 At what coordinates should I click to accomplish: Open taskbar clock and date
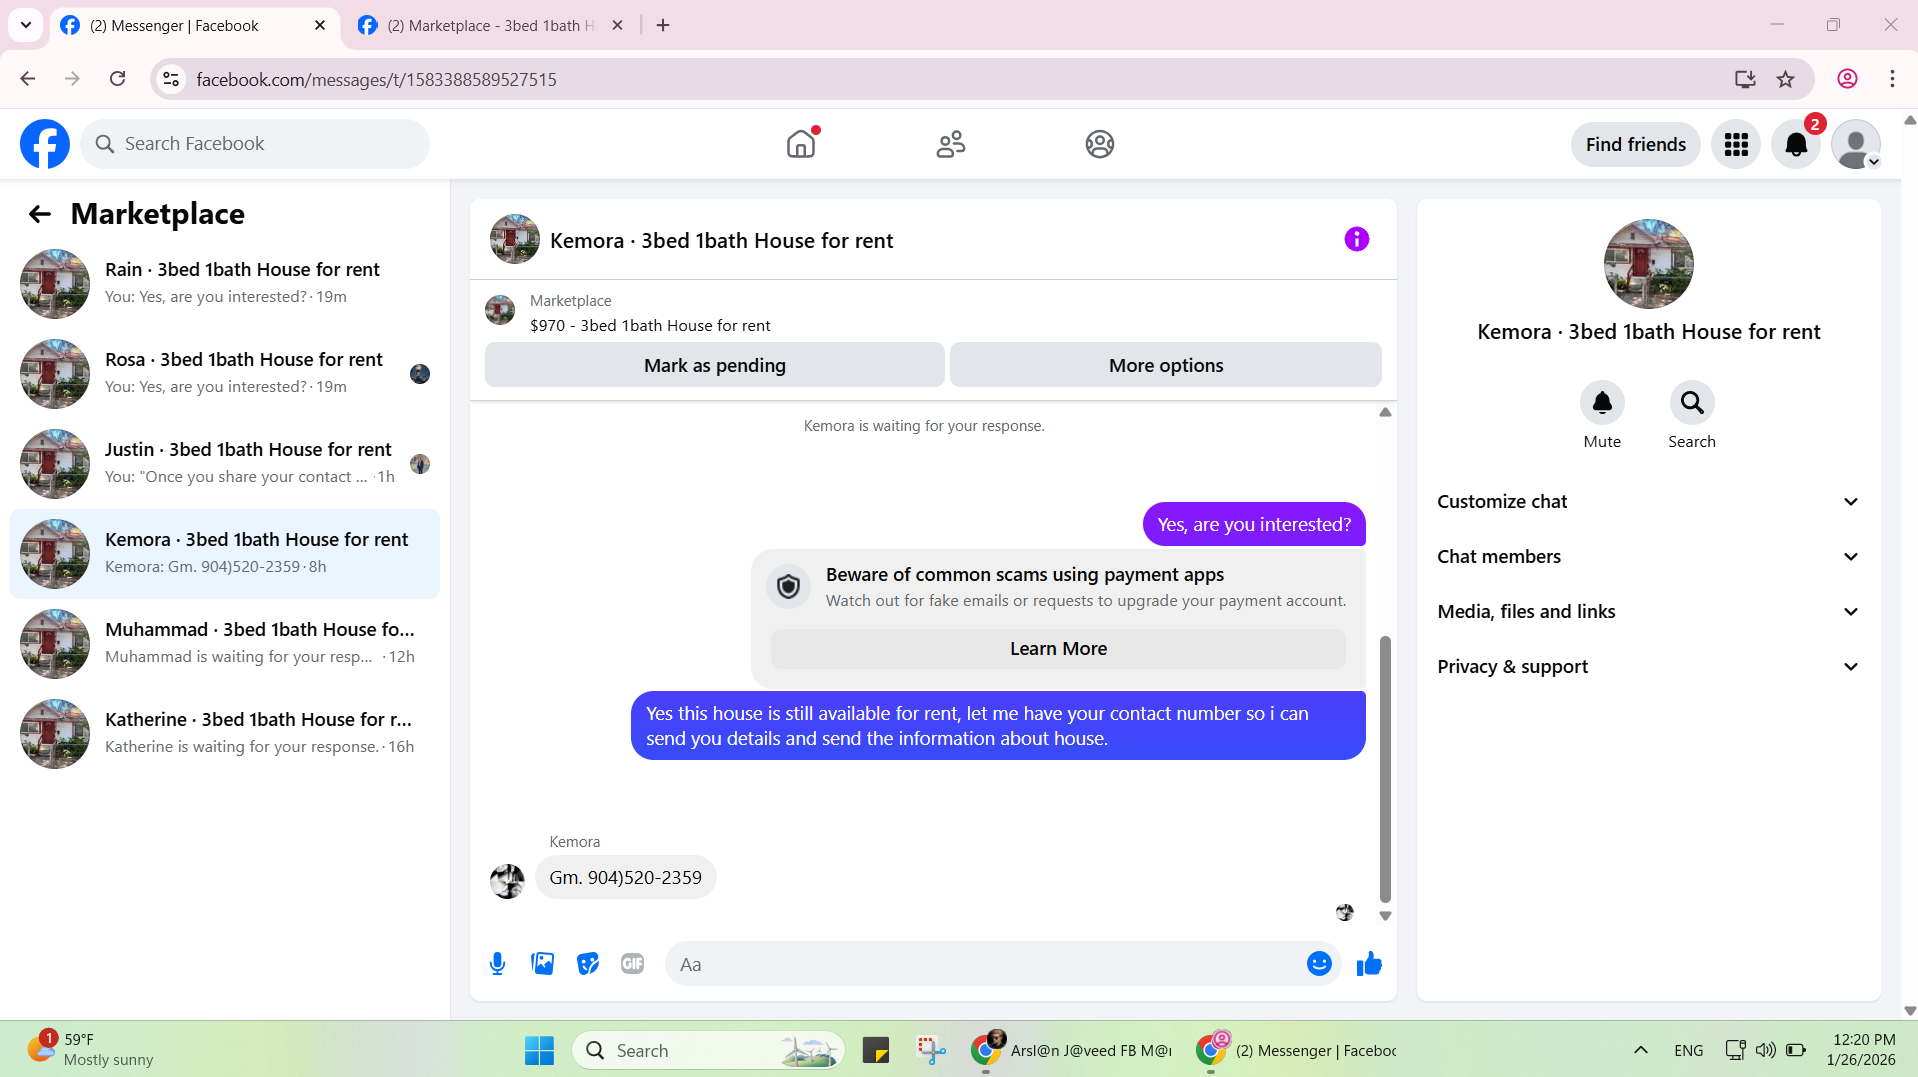pos(1862,1050)
